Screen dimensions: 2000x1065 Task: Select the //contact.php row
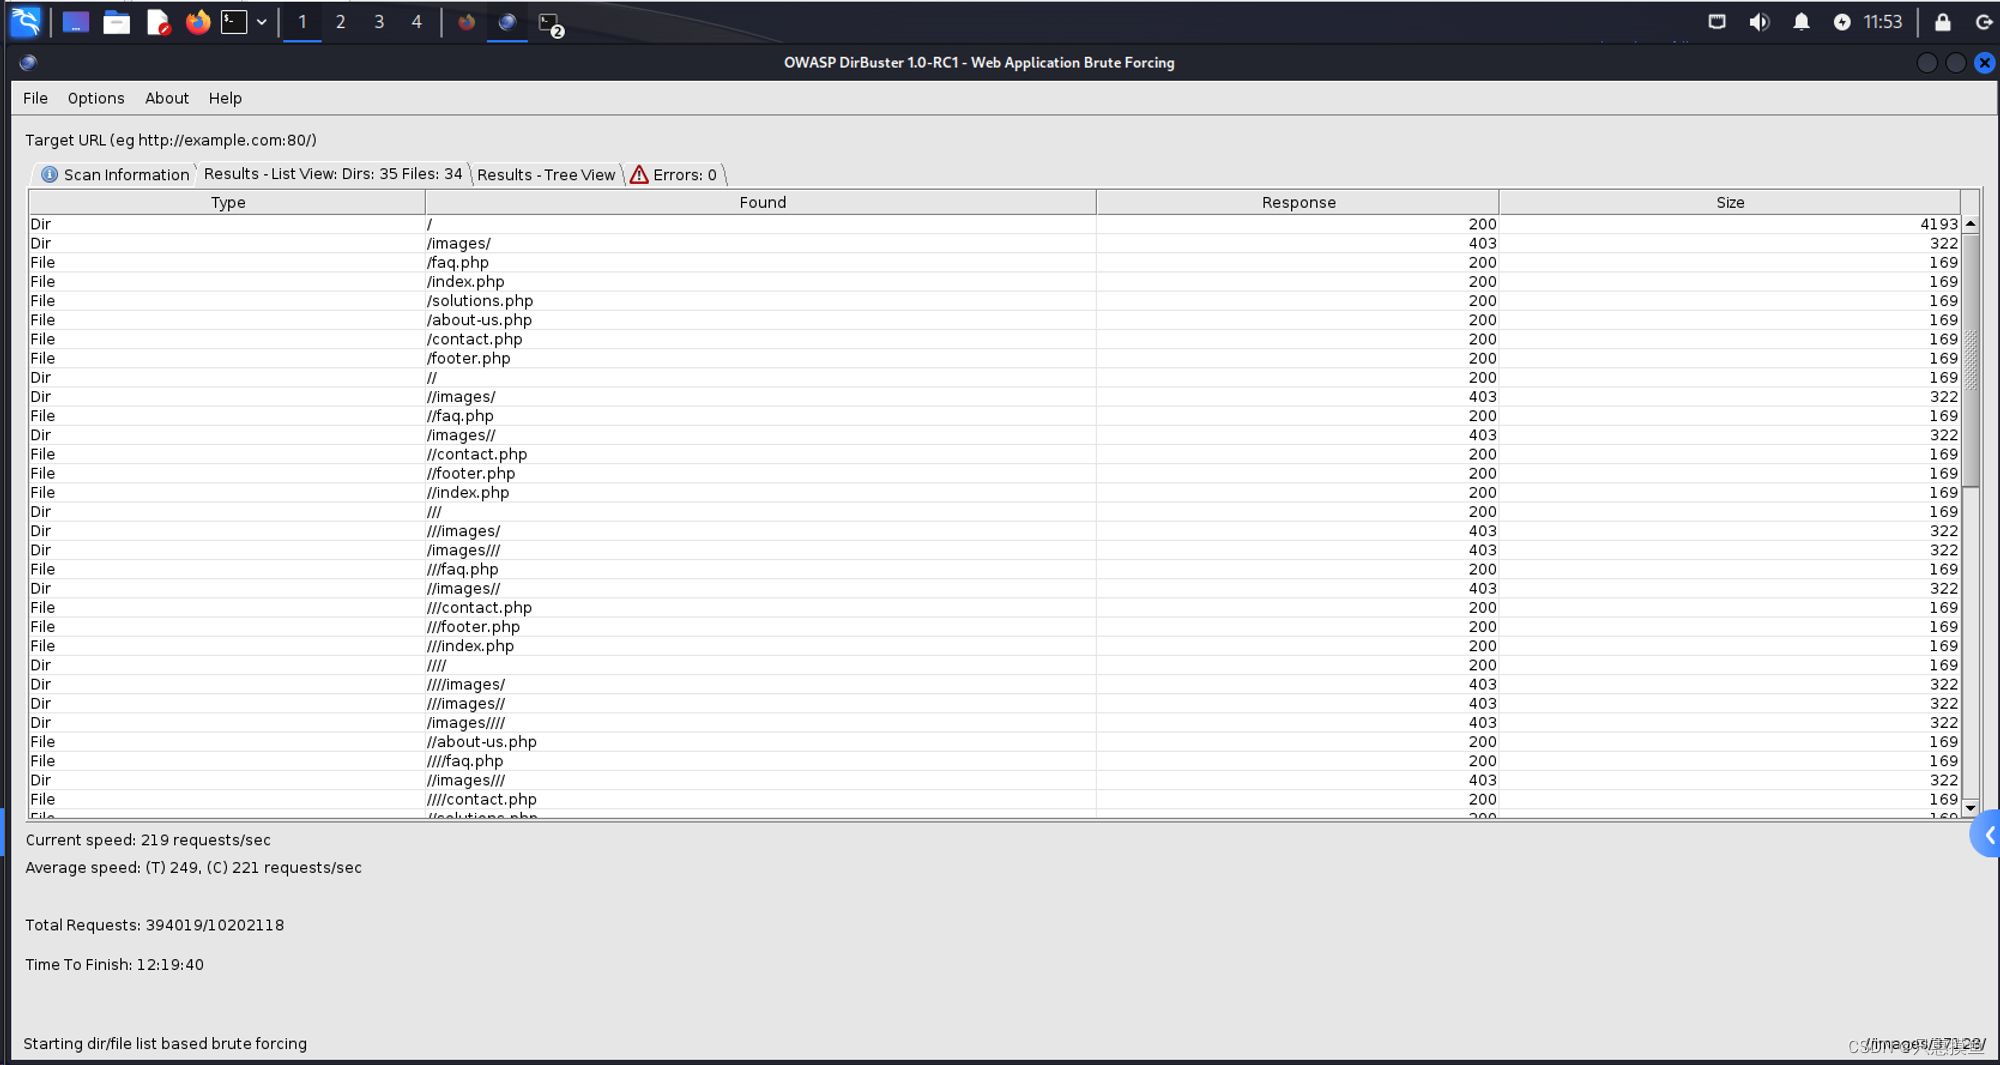coord(994,454)
